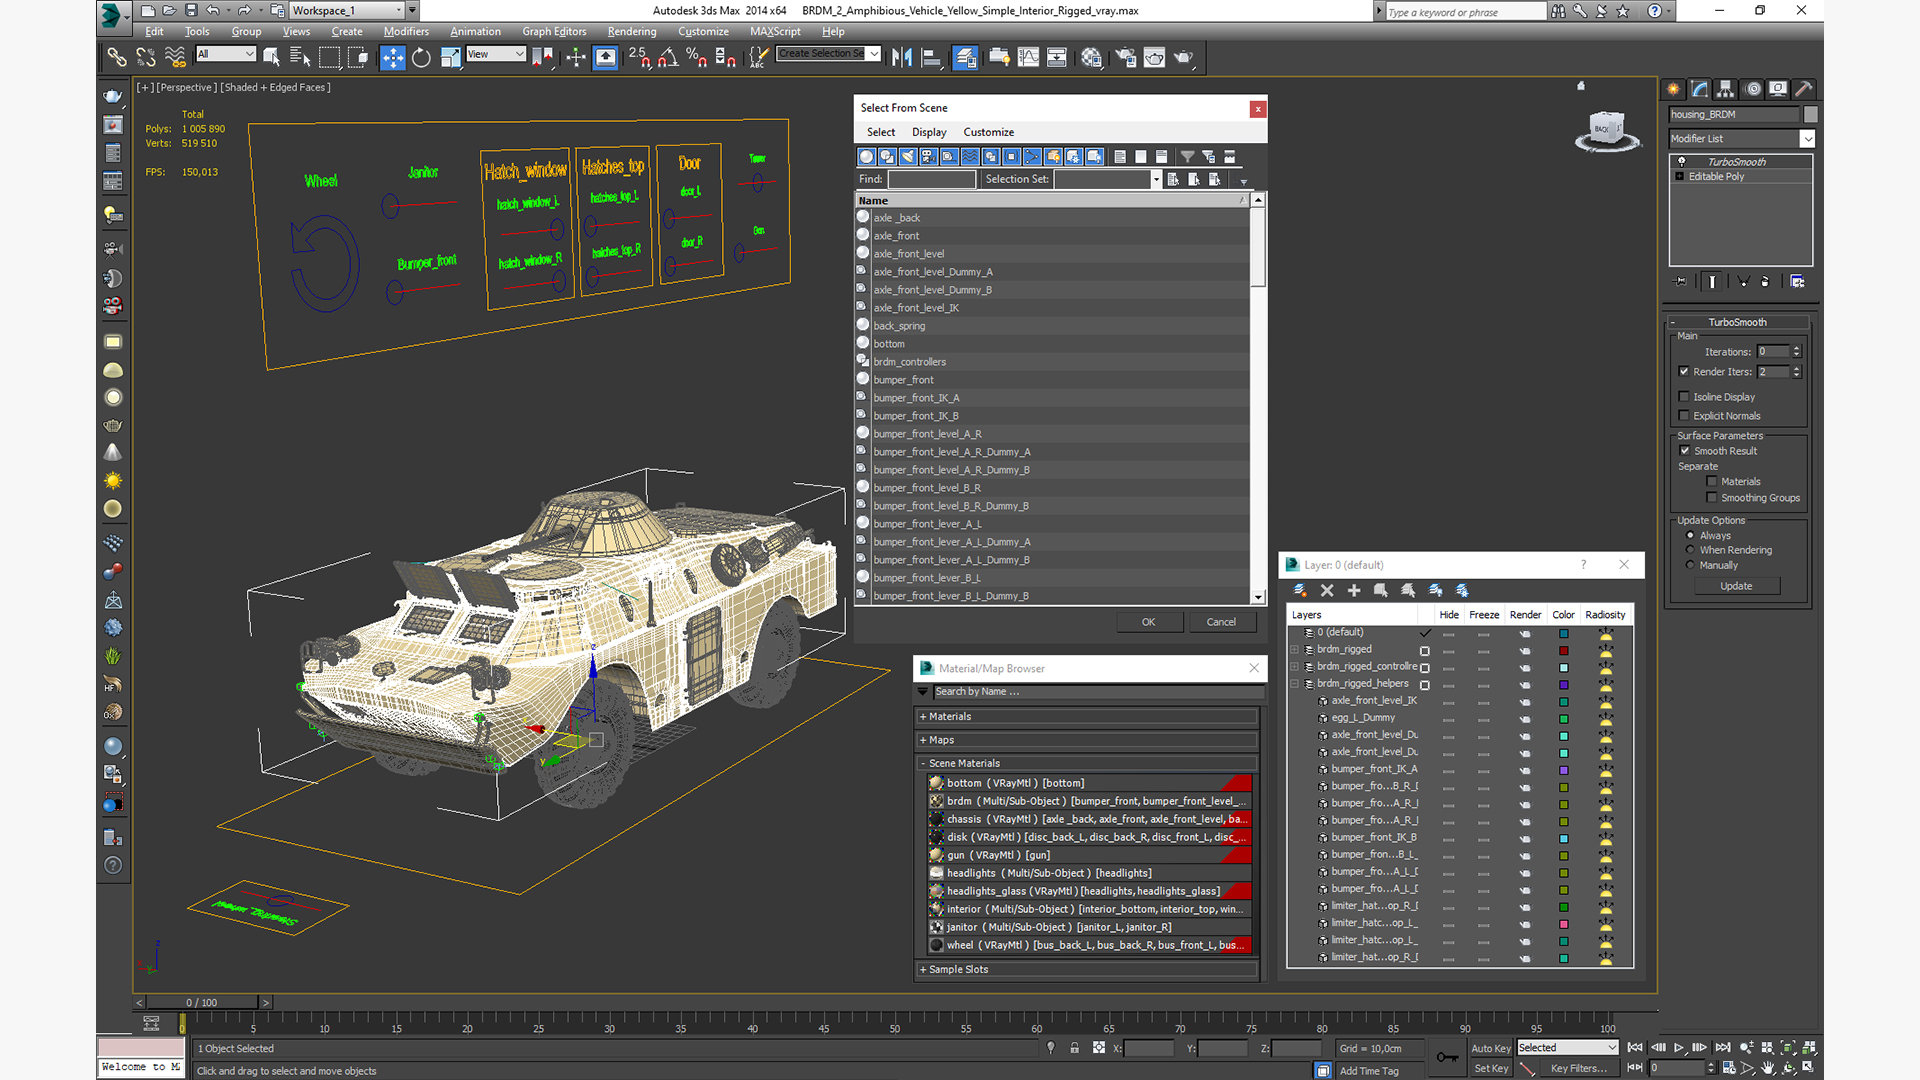Click the Save file icon in title bar

(x=190, y=10)
